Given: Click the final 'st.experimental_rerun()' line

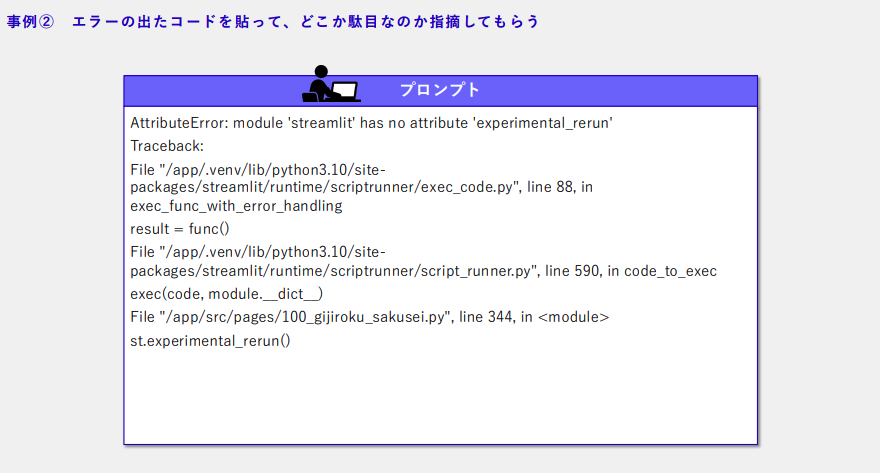Looking at the screenshot, I should tap(210, 341).
